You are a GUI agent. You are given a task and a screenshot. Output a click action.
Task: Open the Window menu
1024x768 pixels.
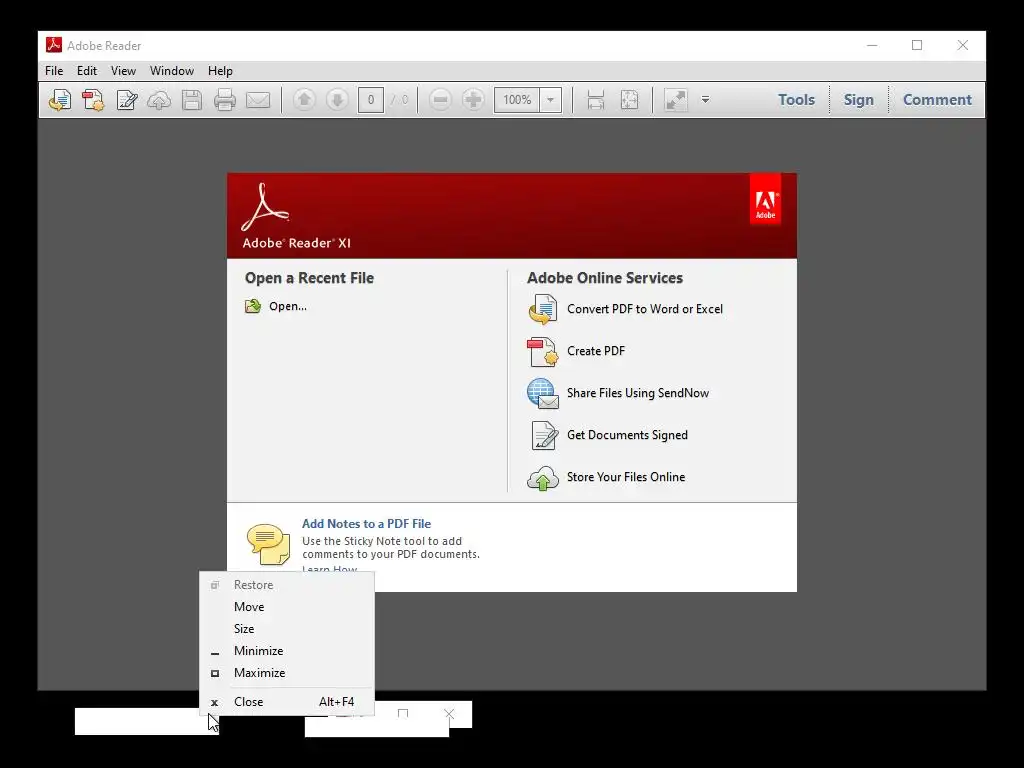click(172, 71)
